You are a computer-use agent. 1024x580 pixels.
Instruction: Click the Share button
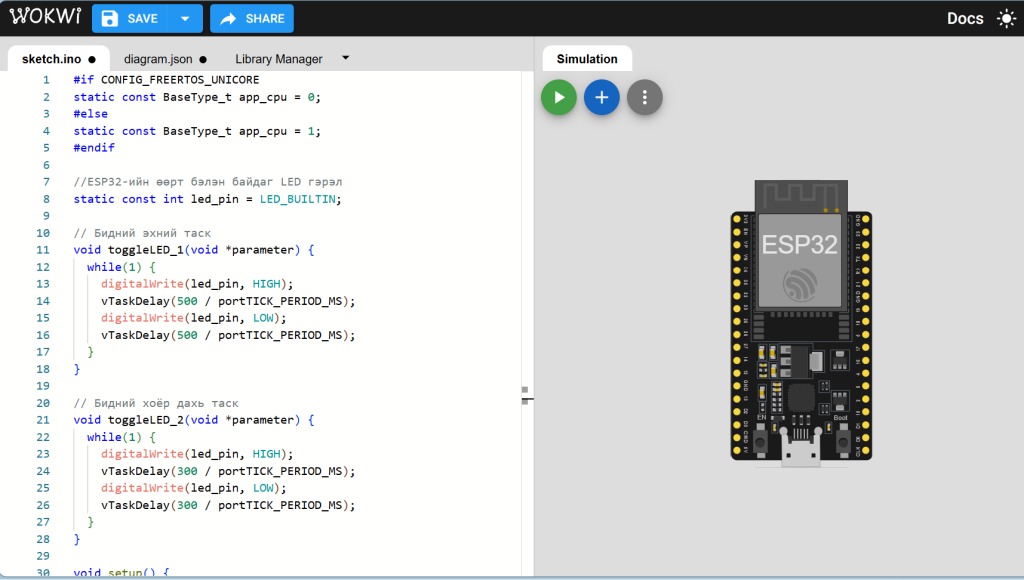pyautogui.click(x=252, y=18)
